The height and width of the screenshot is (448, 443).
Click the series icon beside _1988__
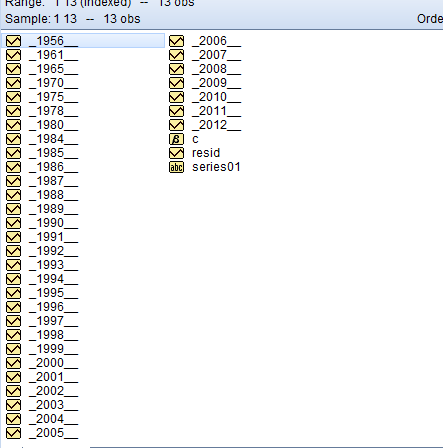click(13, 195)
